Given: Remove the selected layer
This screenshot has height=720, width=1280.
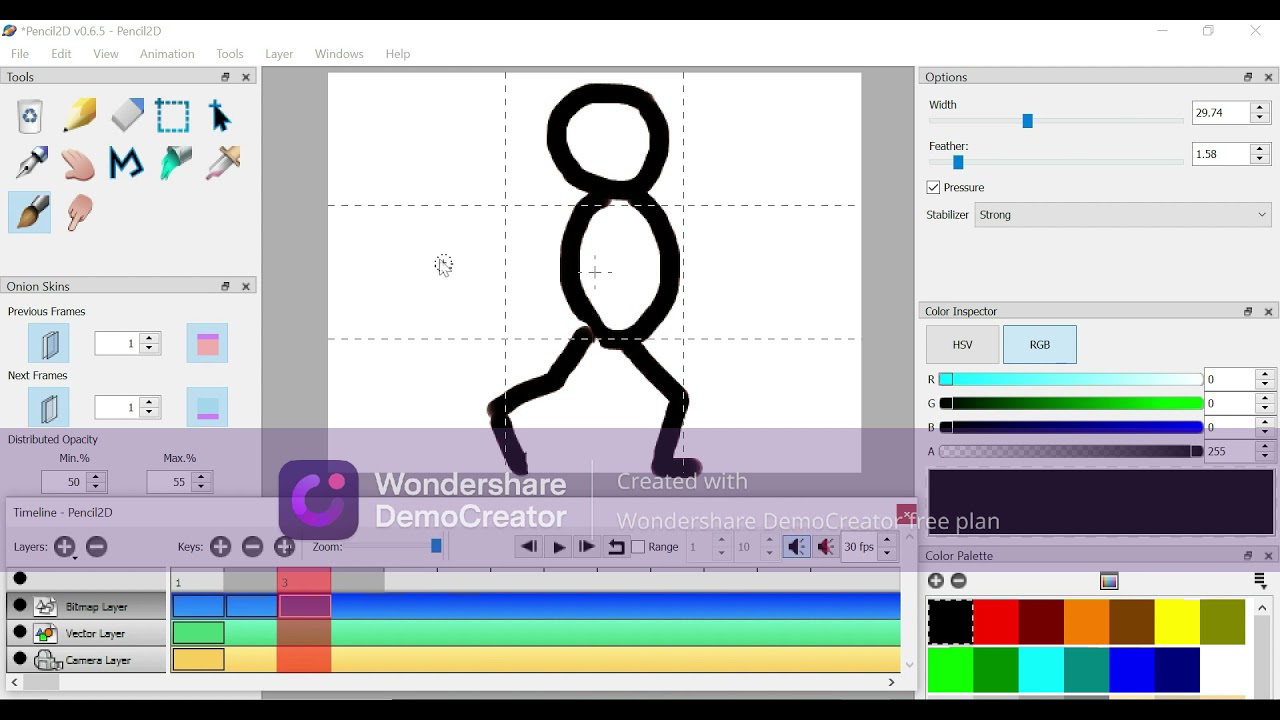Looking at the screenshot, I should pos(97,547).
